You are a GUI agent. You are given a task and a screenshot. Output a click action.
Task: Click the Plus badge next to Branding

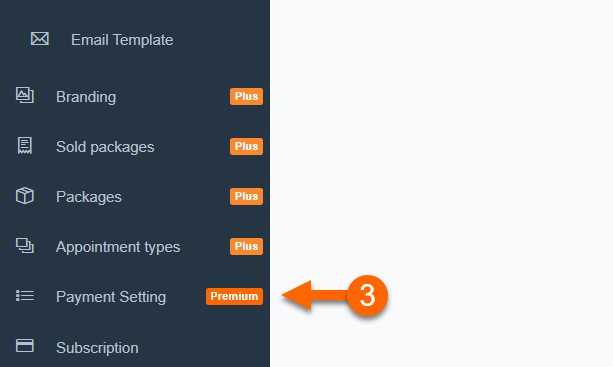246,96
